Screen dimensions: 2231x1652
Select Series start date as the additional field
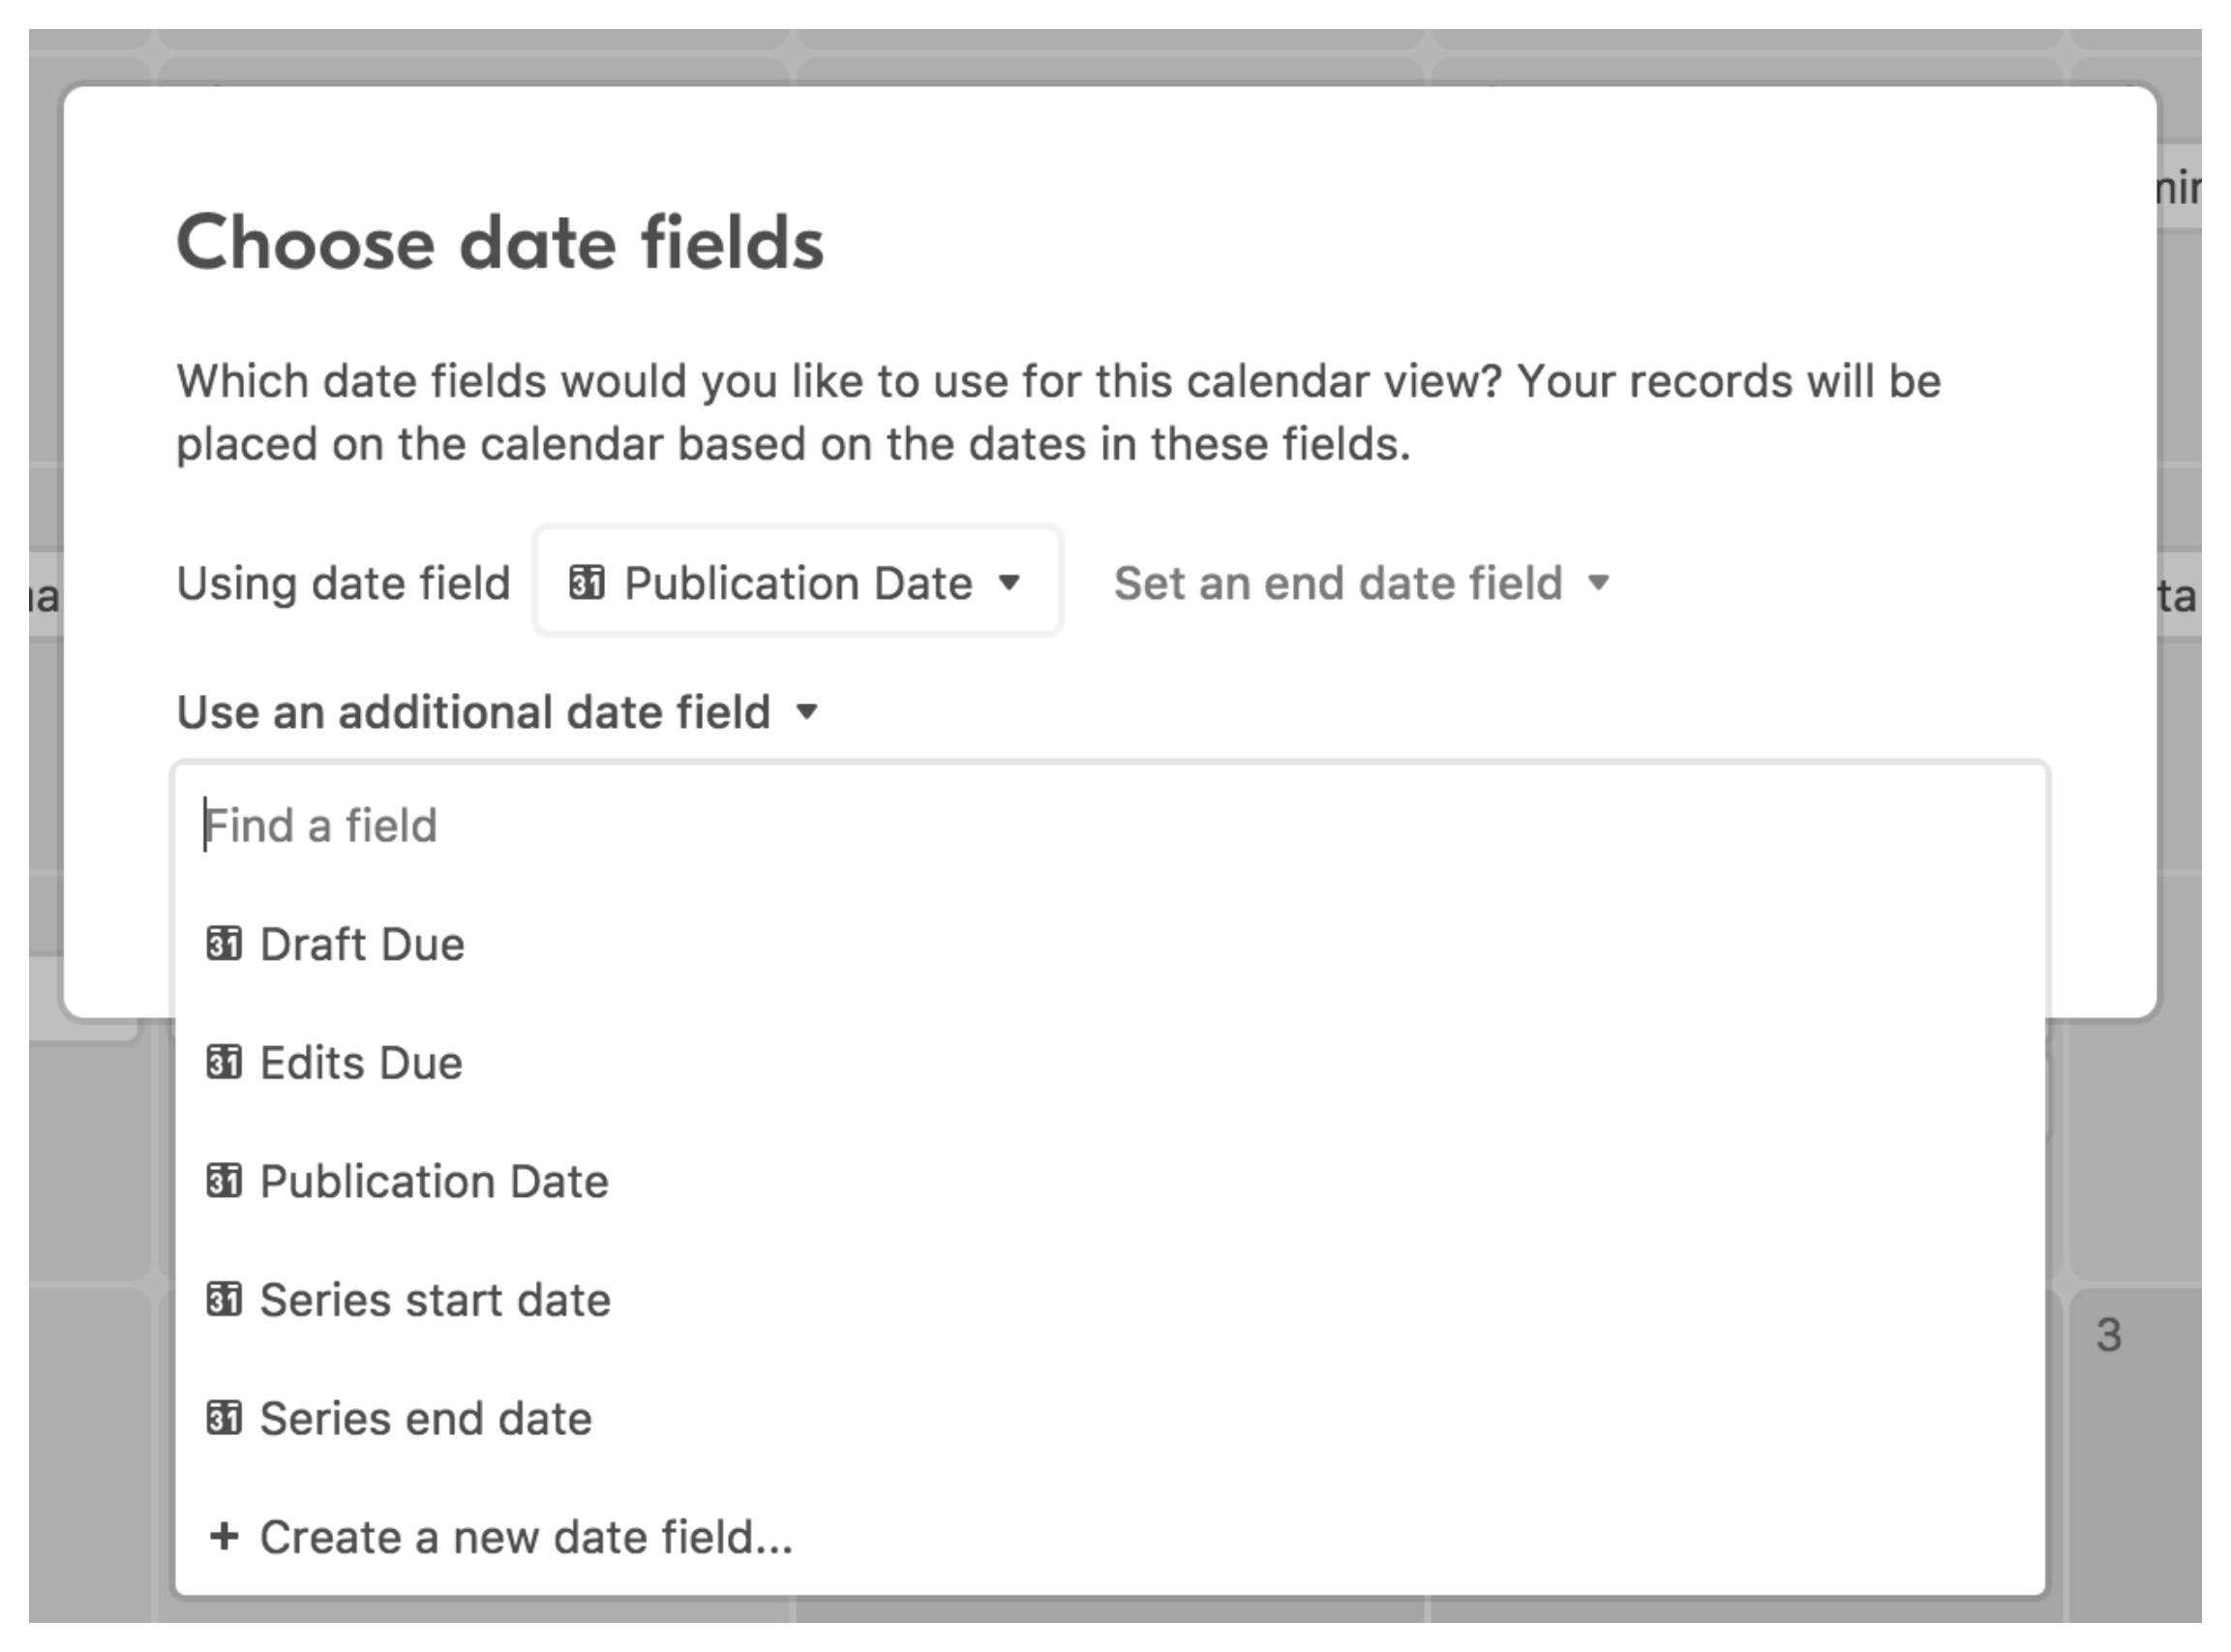click(x=433, y=1300)
